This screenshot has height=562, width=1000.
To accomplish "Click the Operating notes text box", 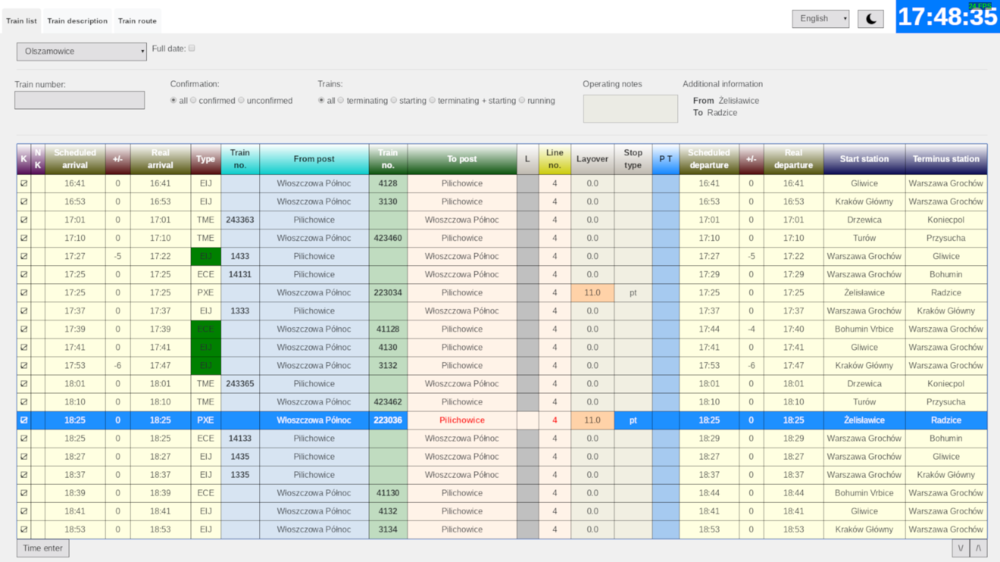I will [630, 108].
